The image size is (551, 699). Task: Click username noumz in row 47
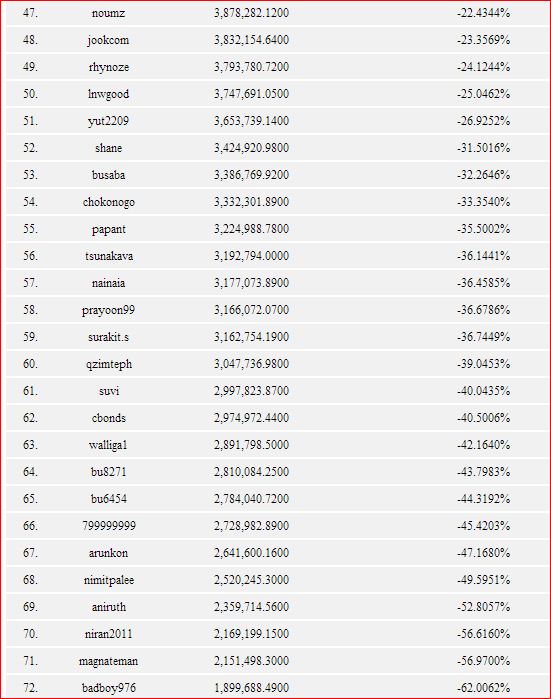pyautogui.click(x=108, y=13)
